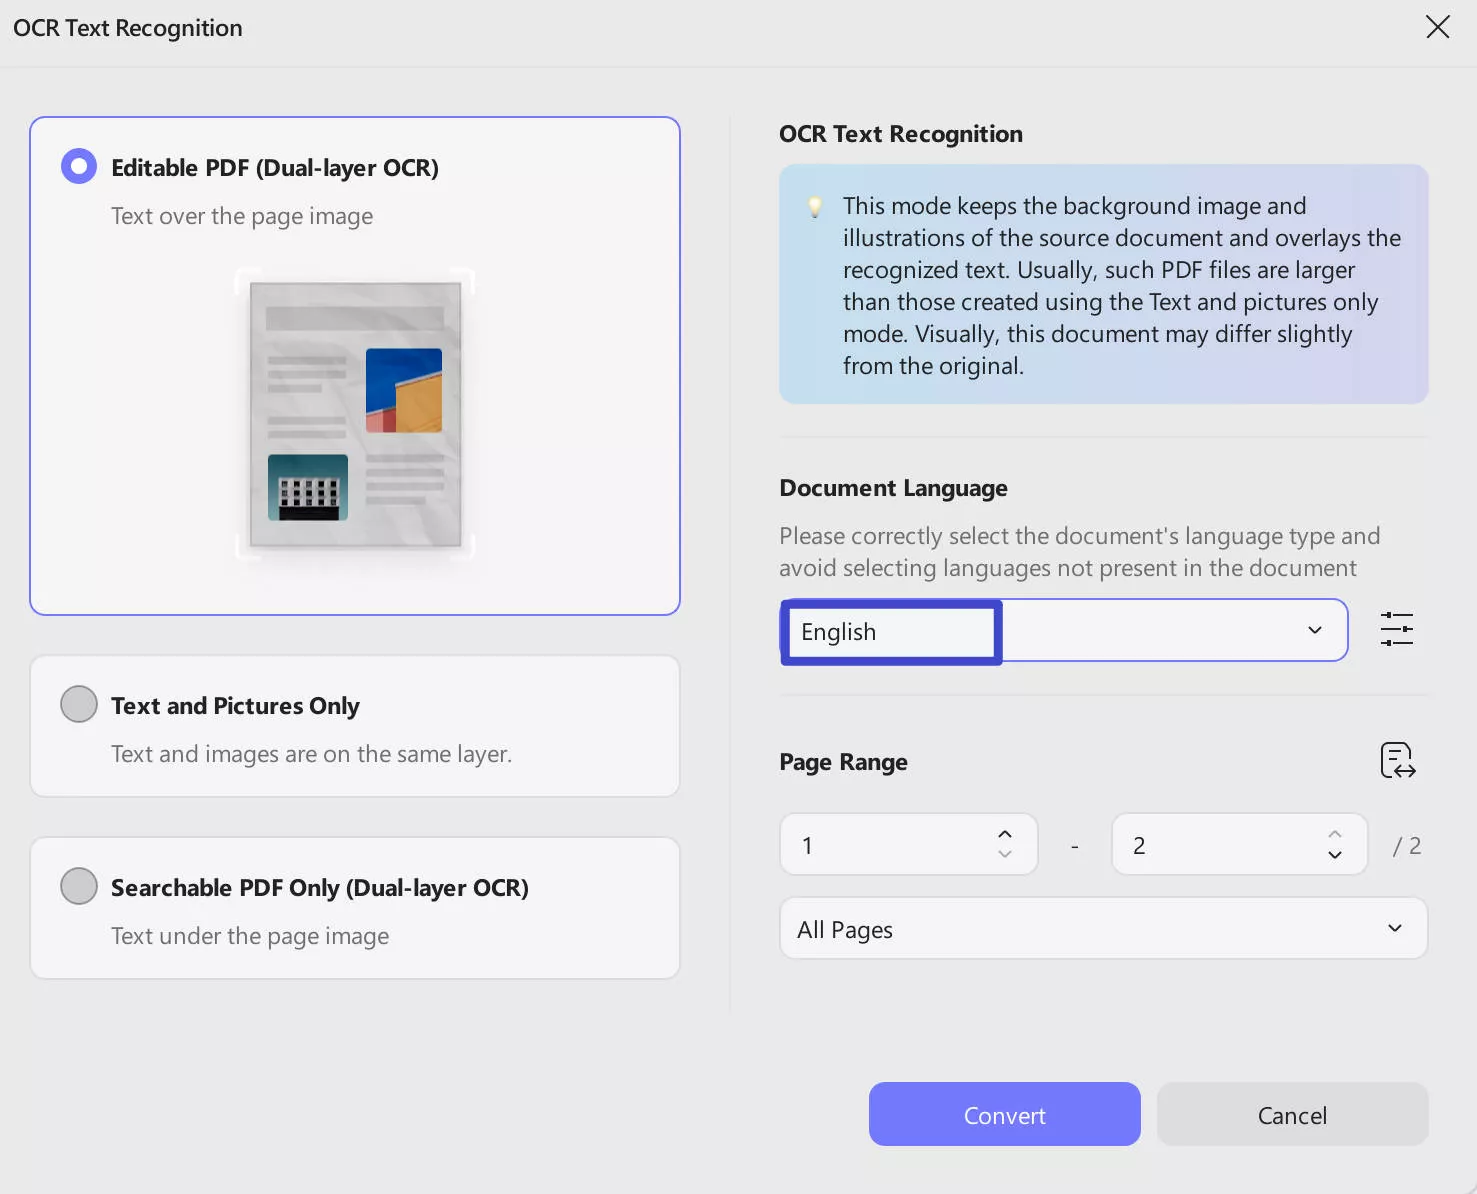Screen dimensions: 1477x1194
Task: Decrease the start page number
Action: [1005, 855]
